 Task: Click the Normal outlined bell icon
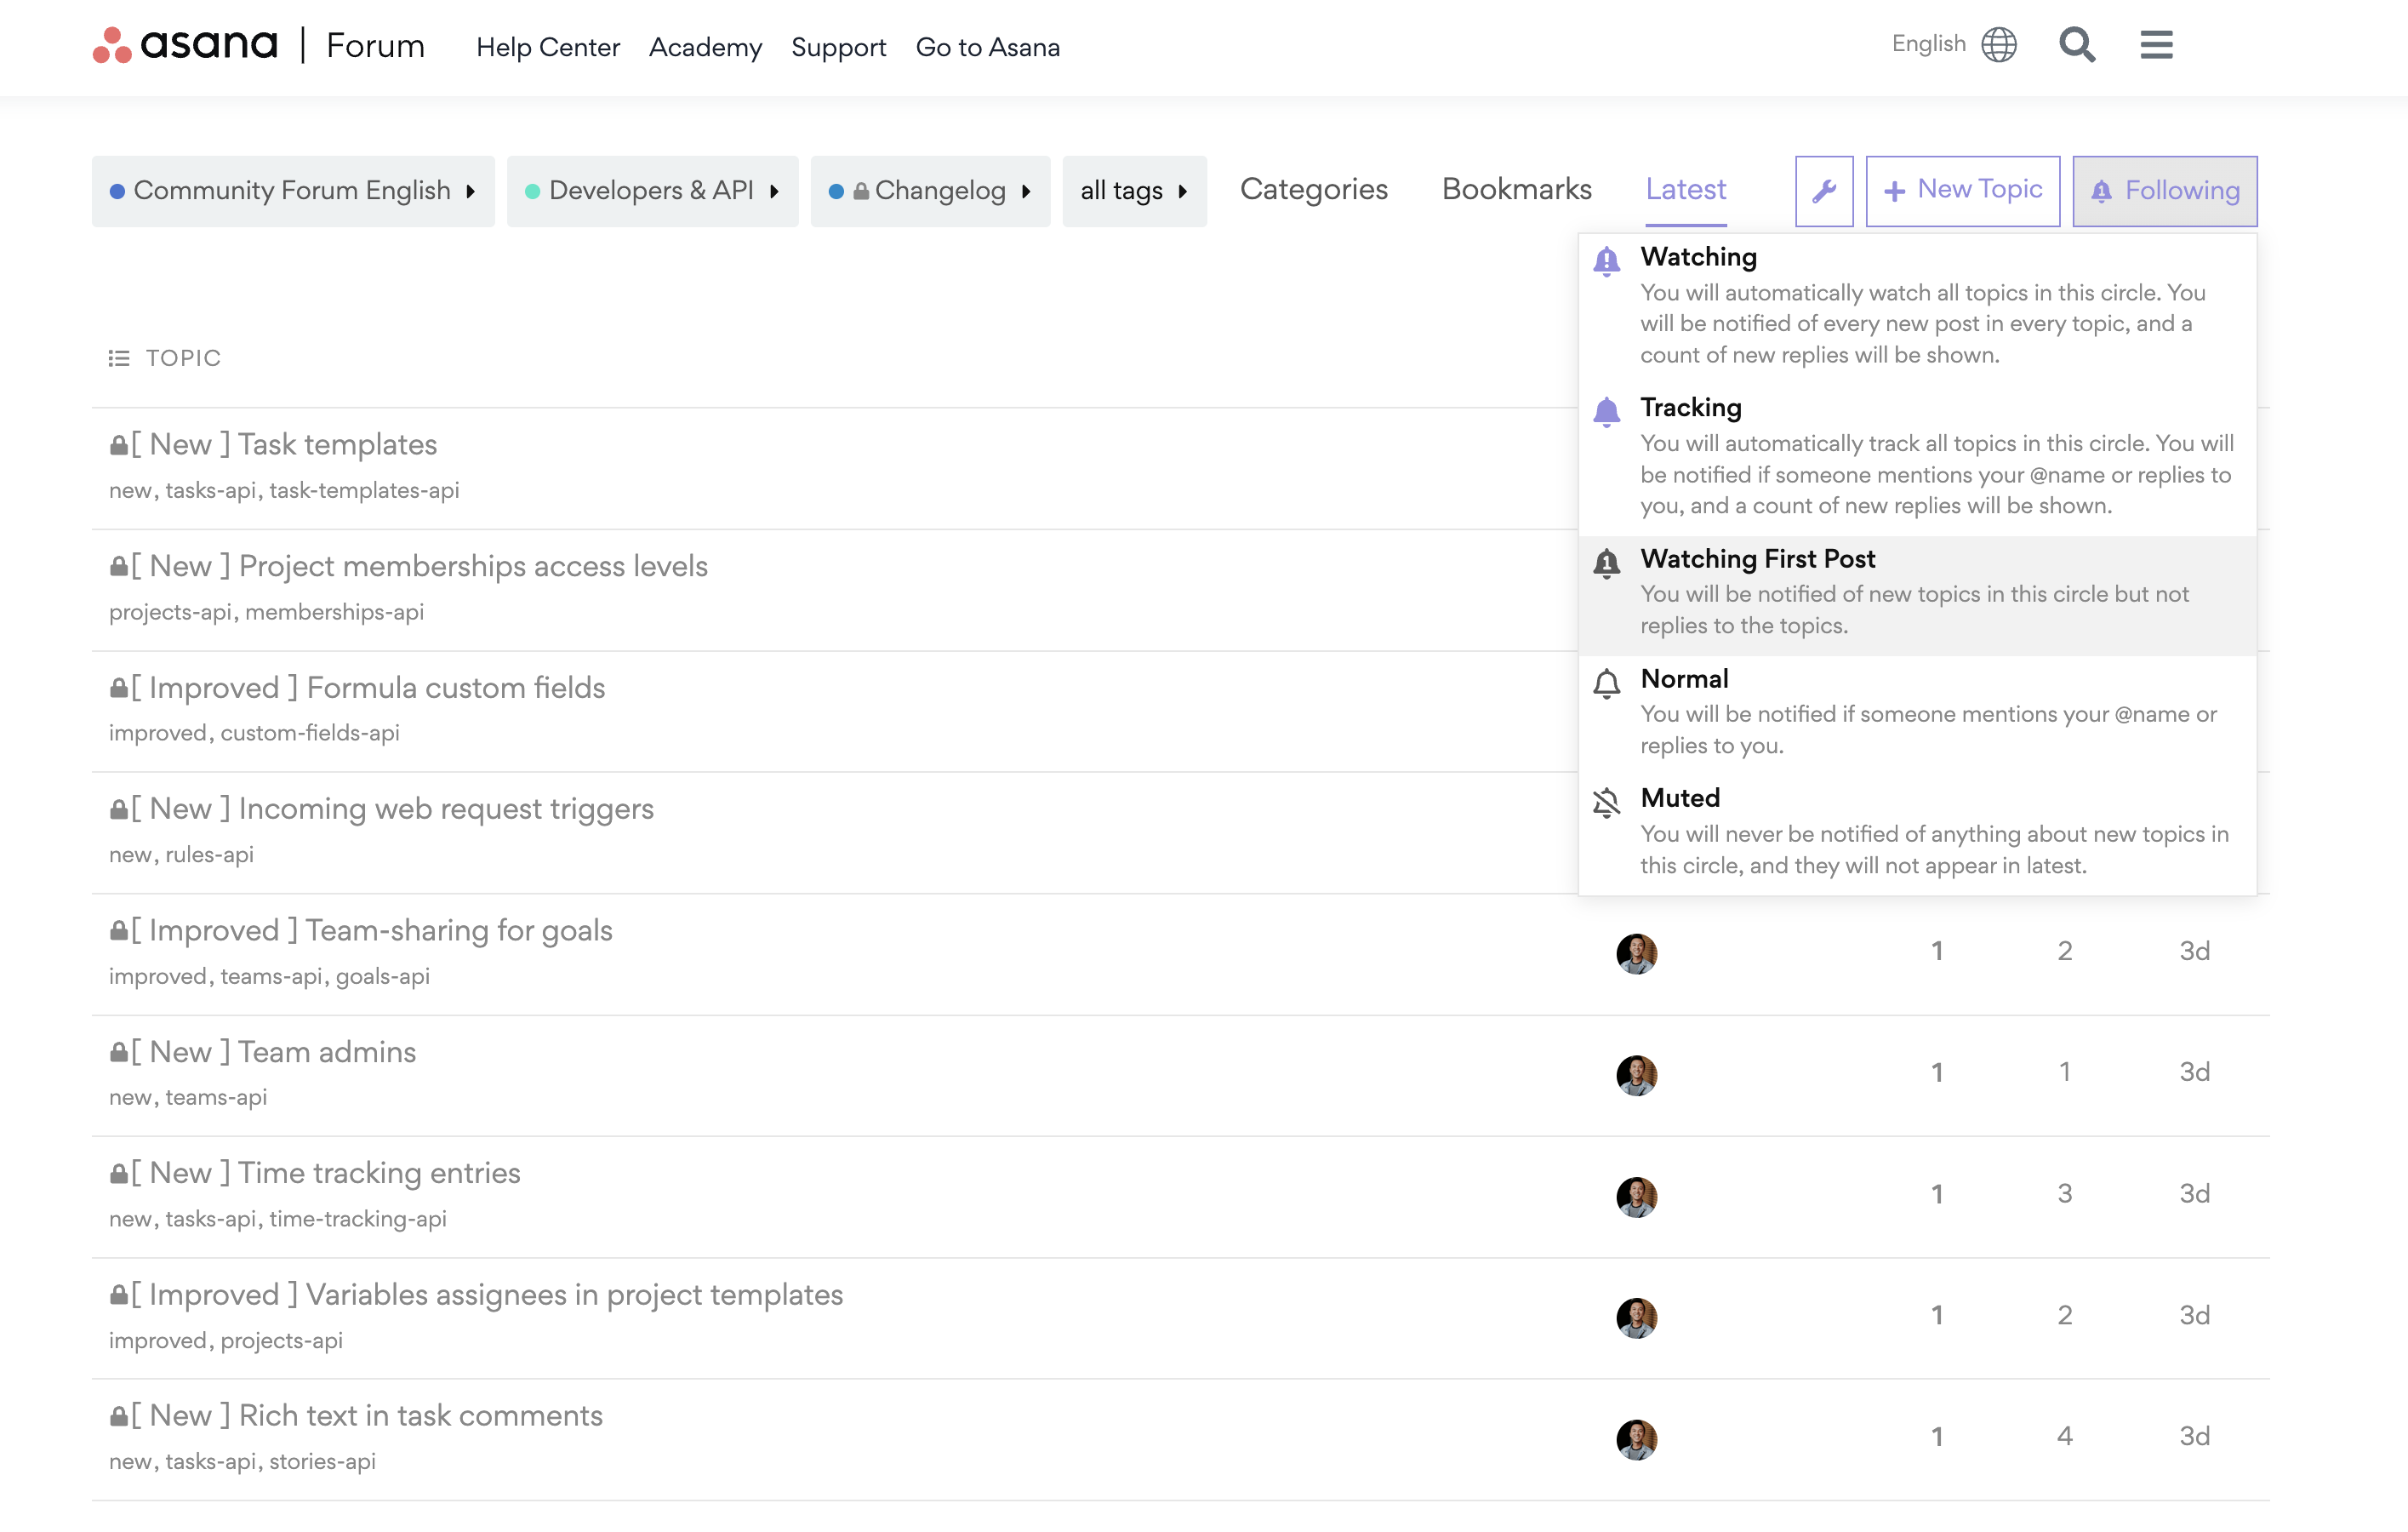click(1606, 683)
